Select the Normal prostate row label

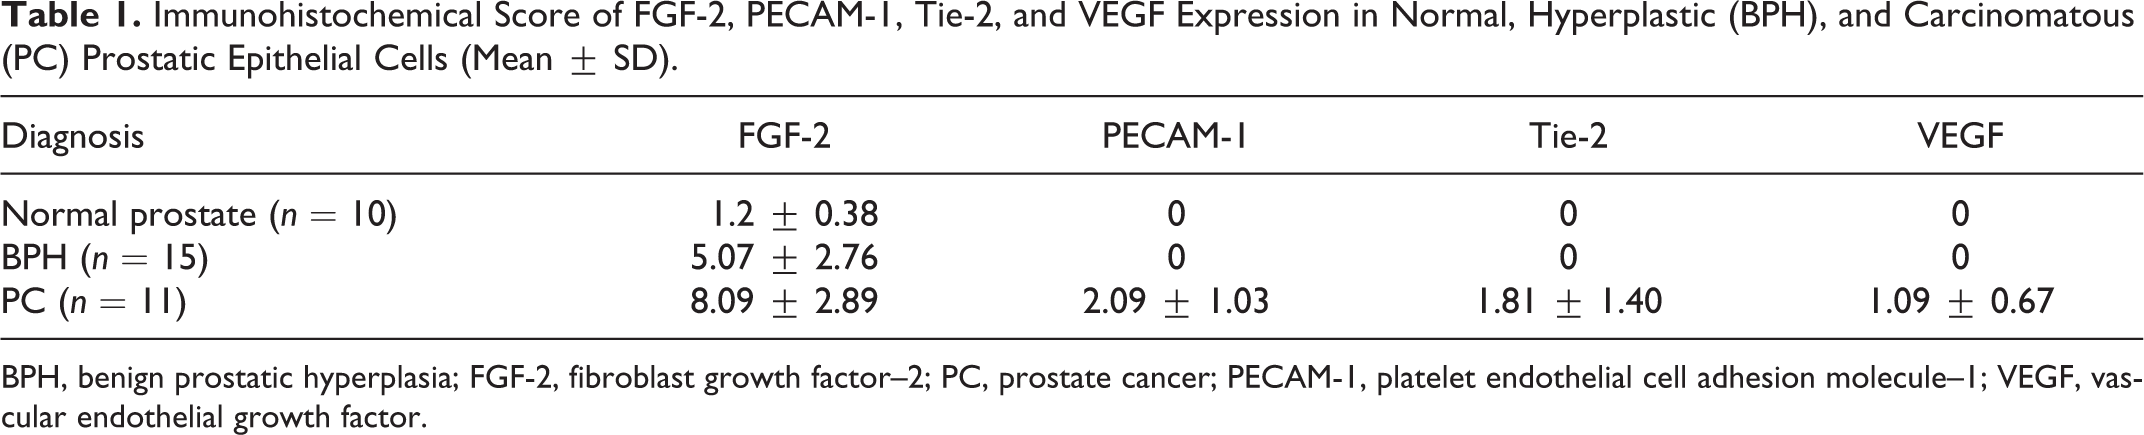coord(199,215)
